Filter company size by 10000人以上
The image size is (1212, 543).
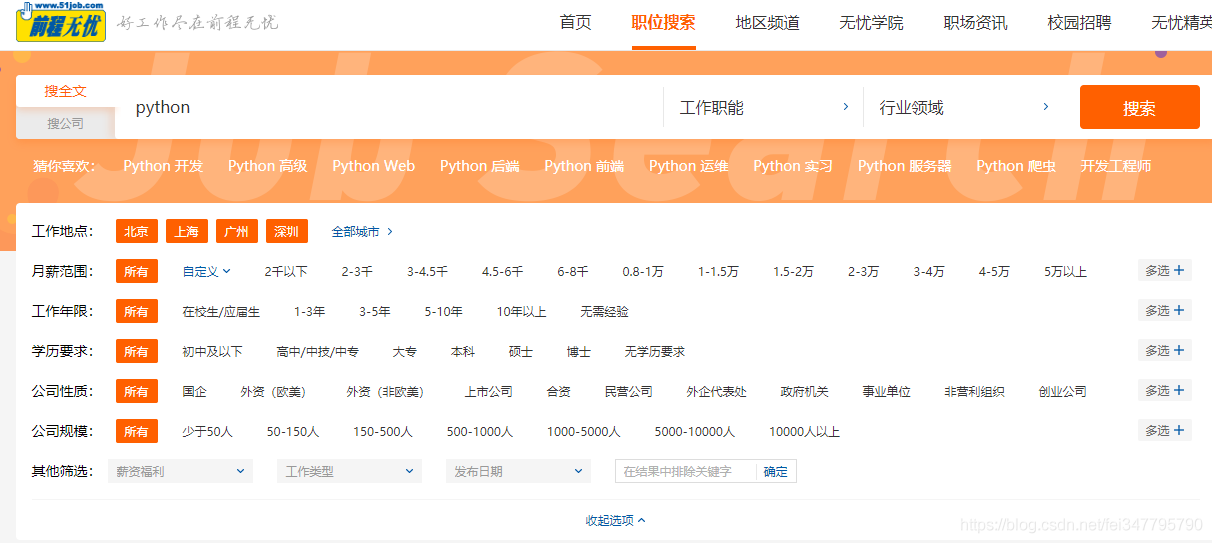click(804, 431)
